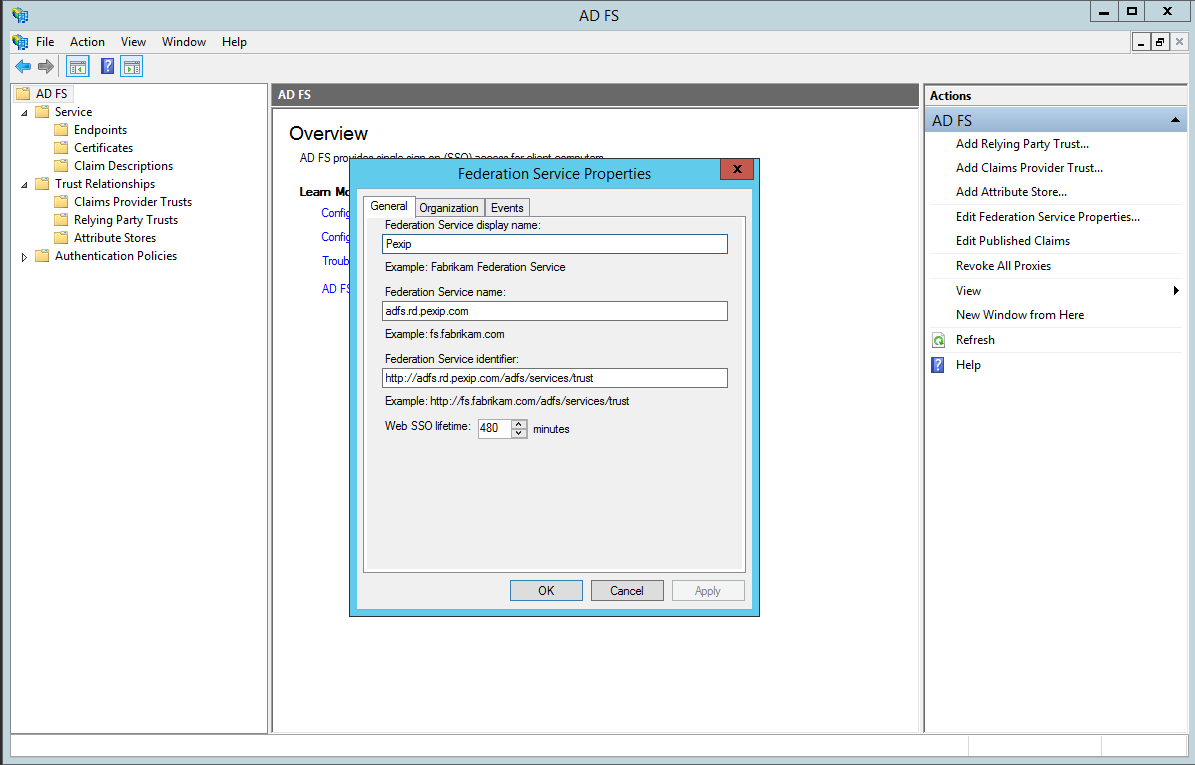Switch to the Events tab
The image size is (1195, 765).
507,208
